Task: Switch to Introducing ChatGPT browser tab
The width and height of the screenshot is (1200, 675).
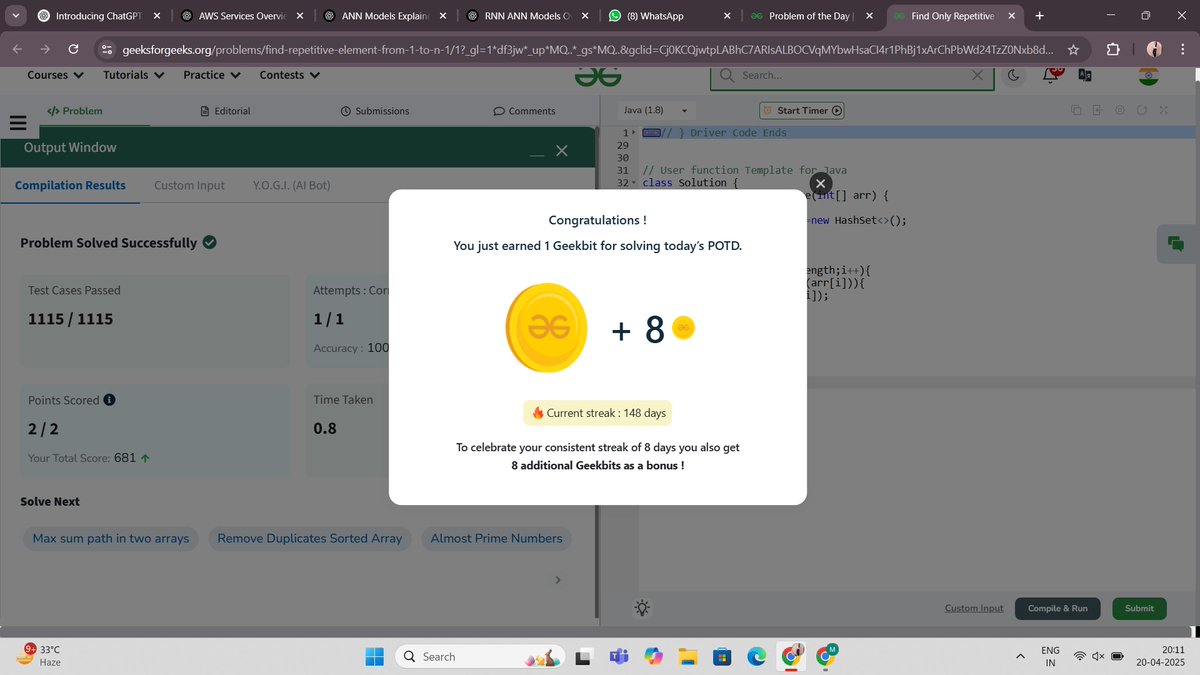Action: [x=99, y=16]
